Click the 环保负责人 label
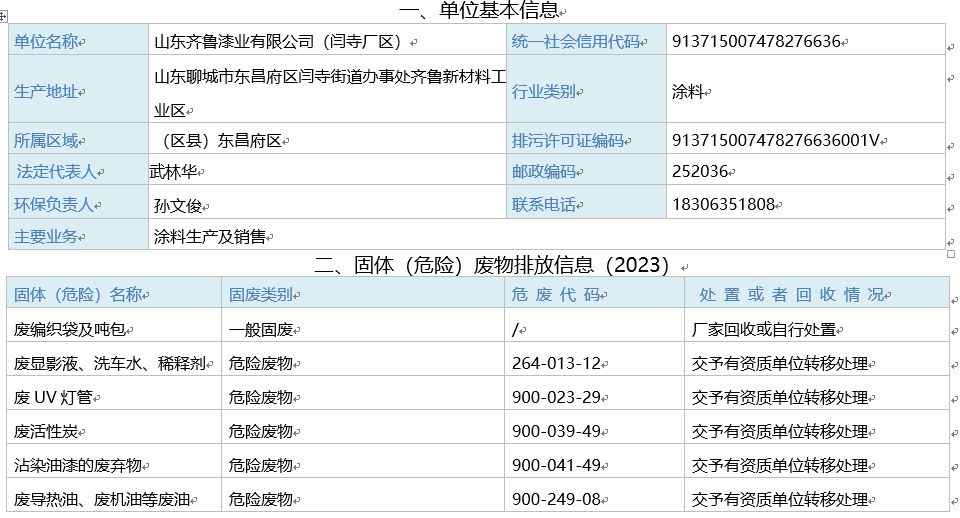 click(x=54, y=205)
